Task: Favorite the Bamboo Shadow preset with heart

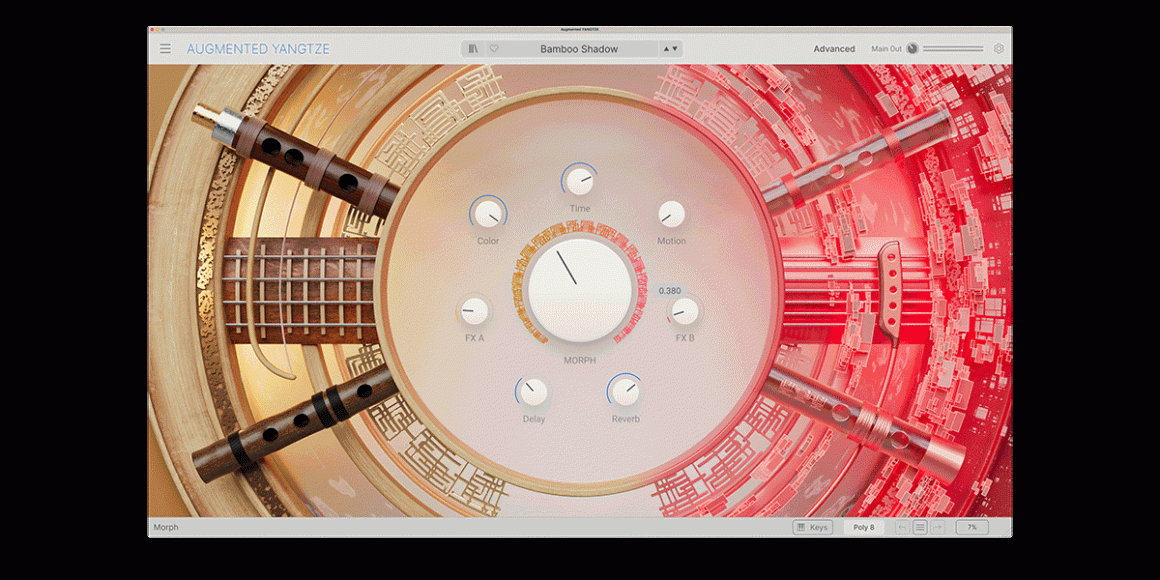Action: (493, 49)
